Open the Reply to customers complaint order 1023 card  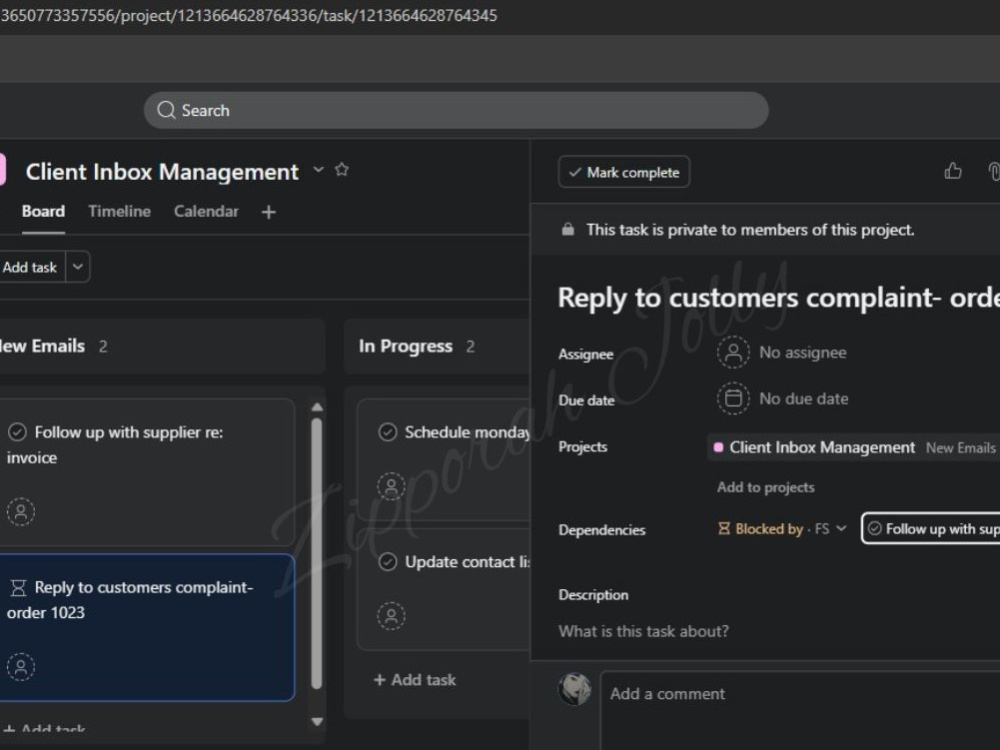coord(147,628)
